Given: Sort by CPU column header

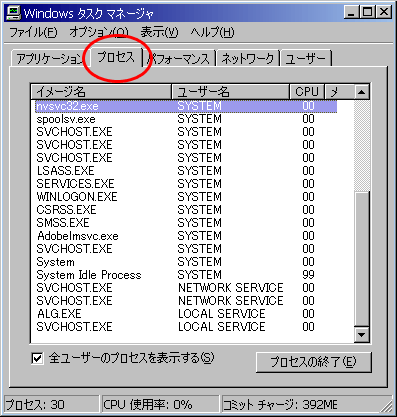Looking at the screenshot, I should click(307, 92).
